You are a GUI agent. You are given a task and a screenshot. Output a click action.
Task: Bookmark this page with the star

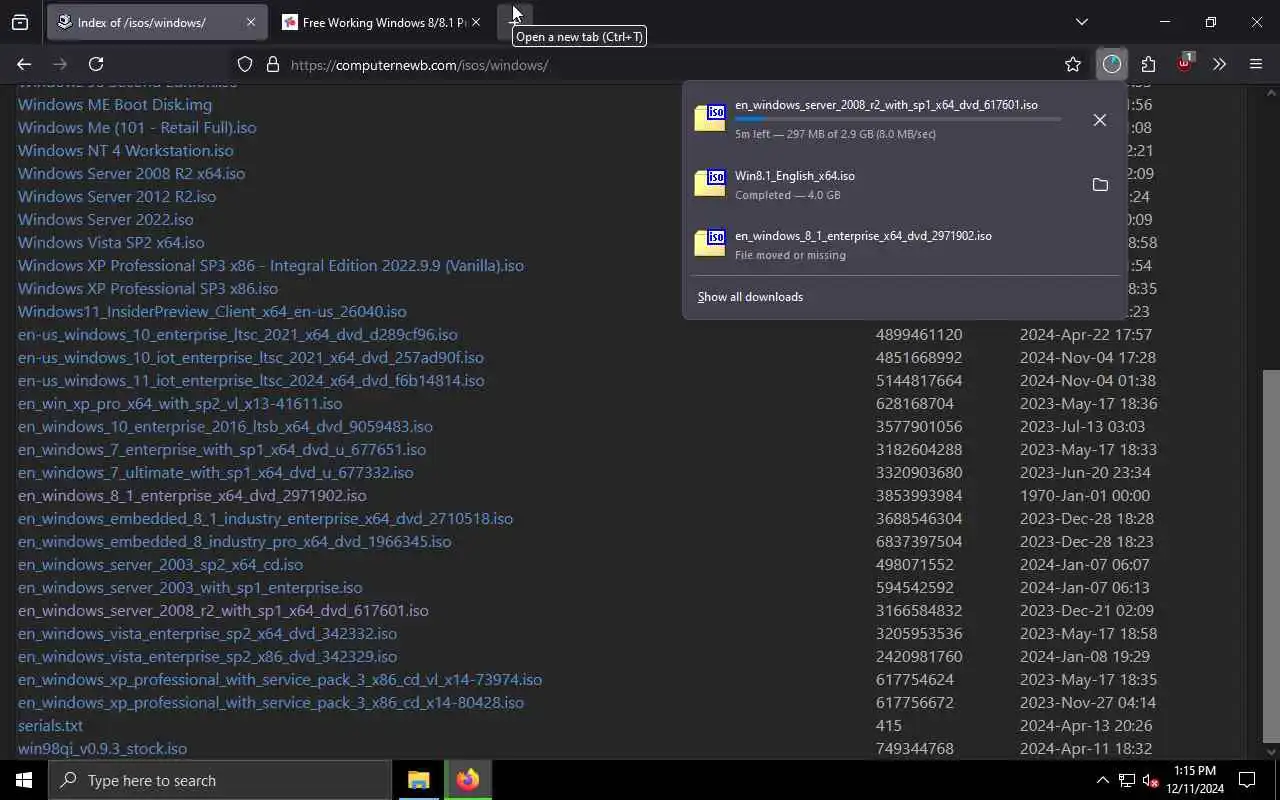coord(1073,64)
